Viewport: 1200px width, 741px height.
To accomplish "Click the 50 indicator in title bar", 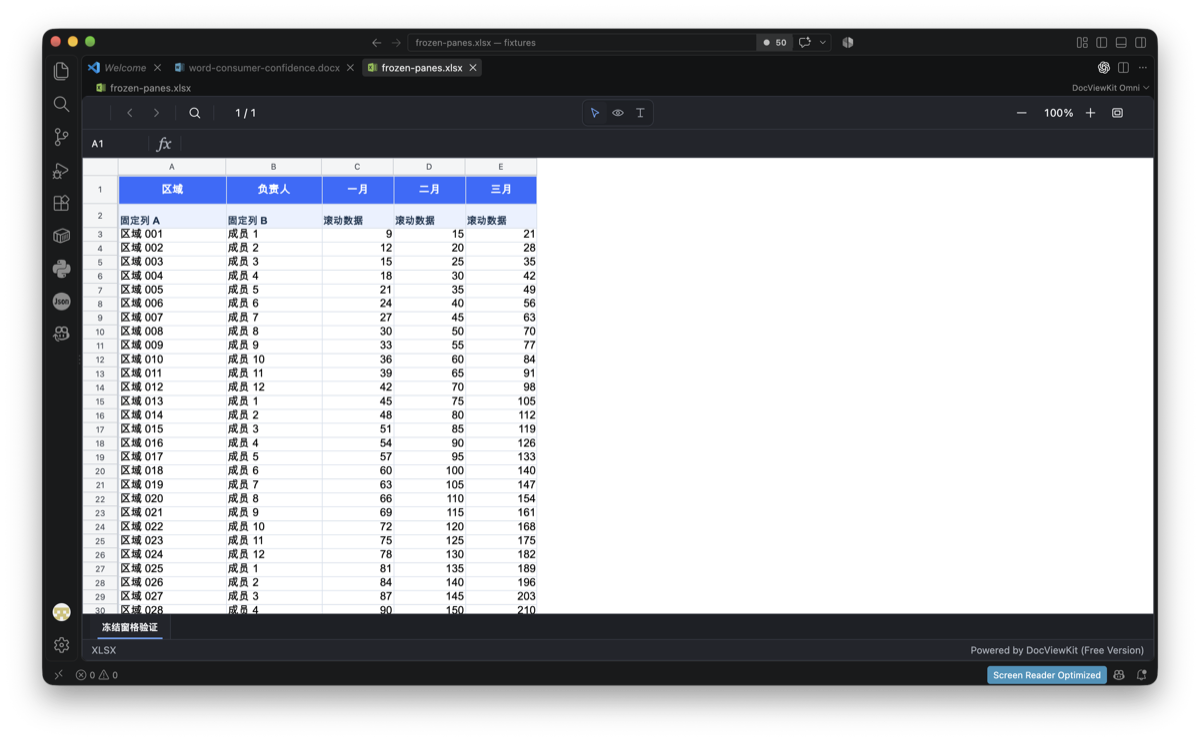I will tap(775, 43).
